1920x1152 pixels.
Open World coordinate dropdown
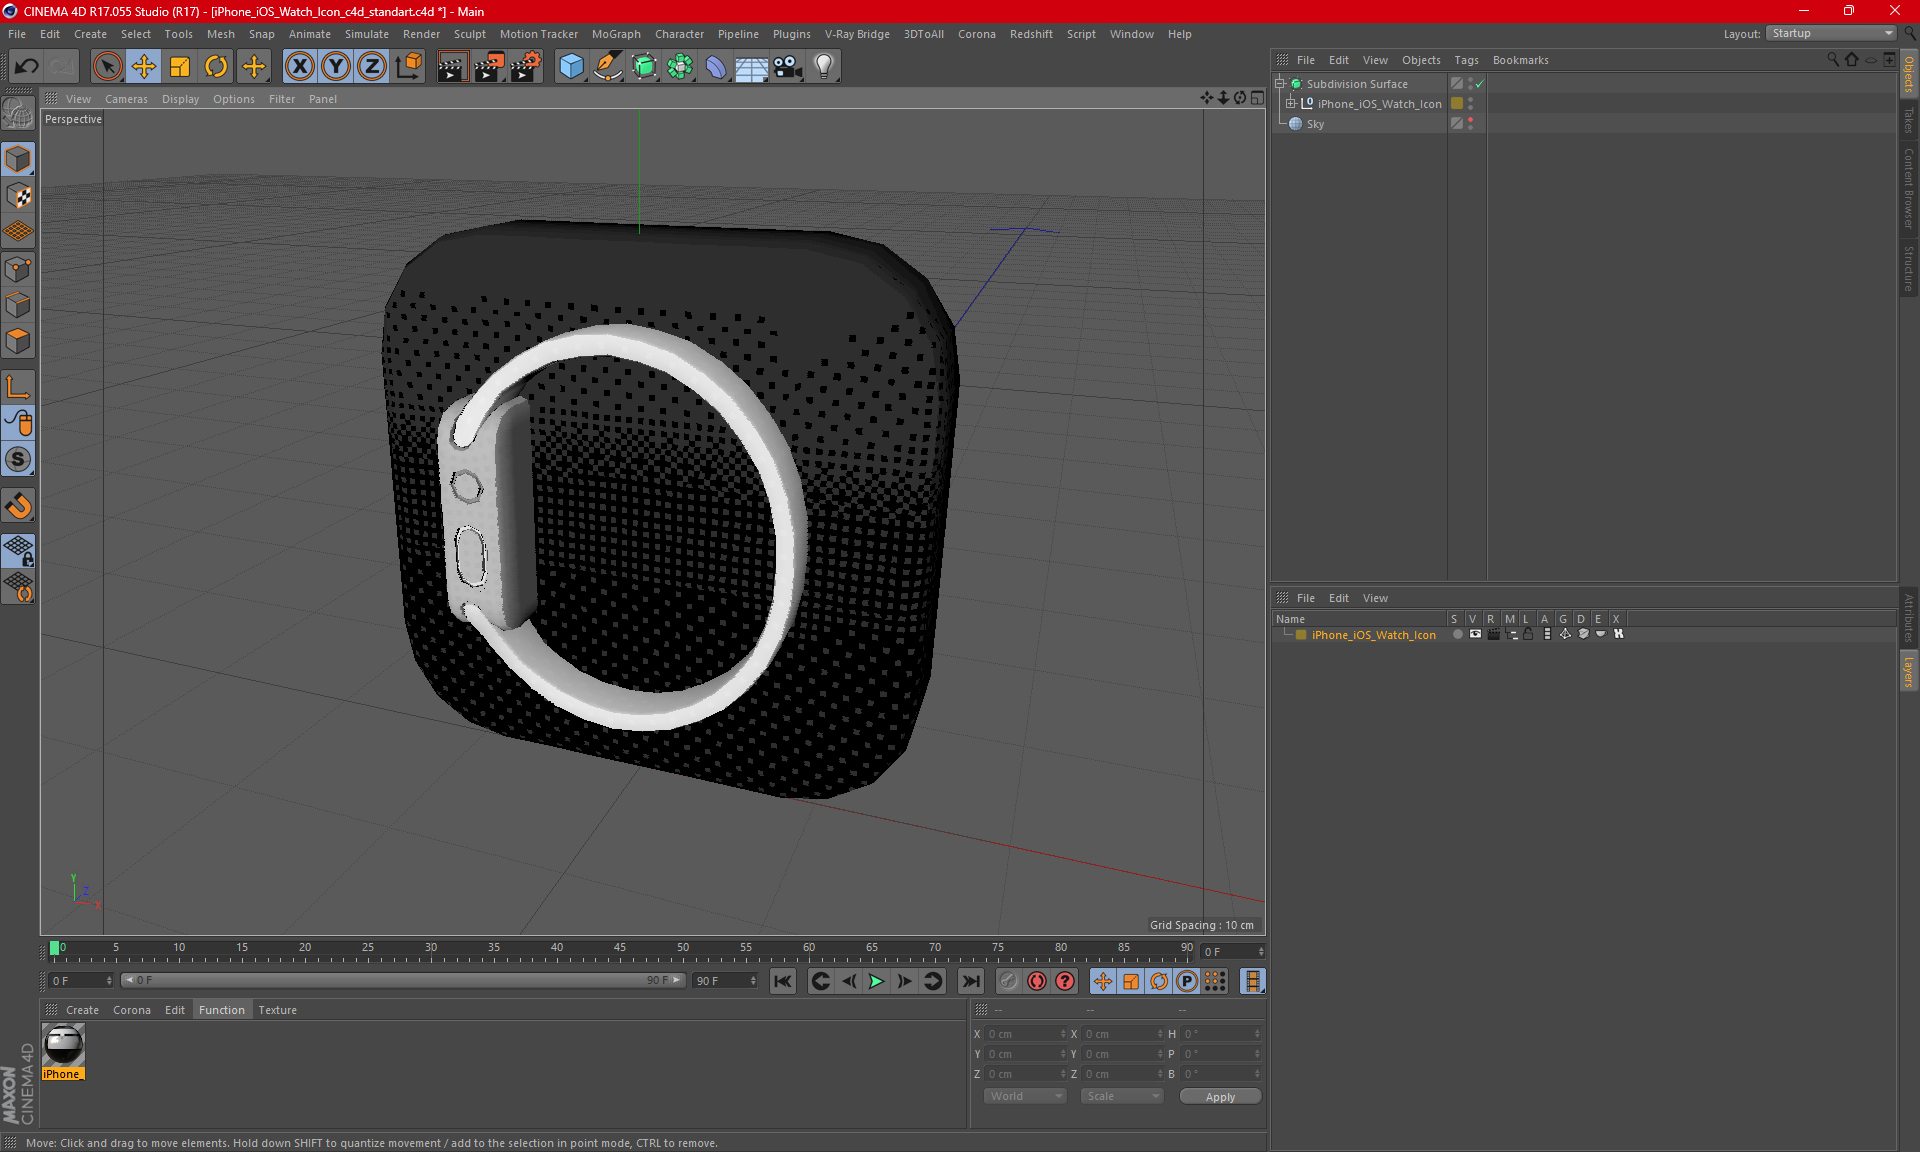coord(1026,1096)
